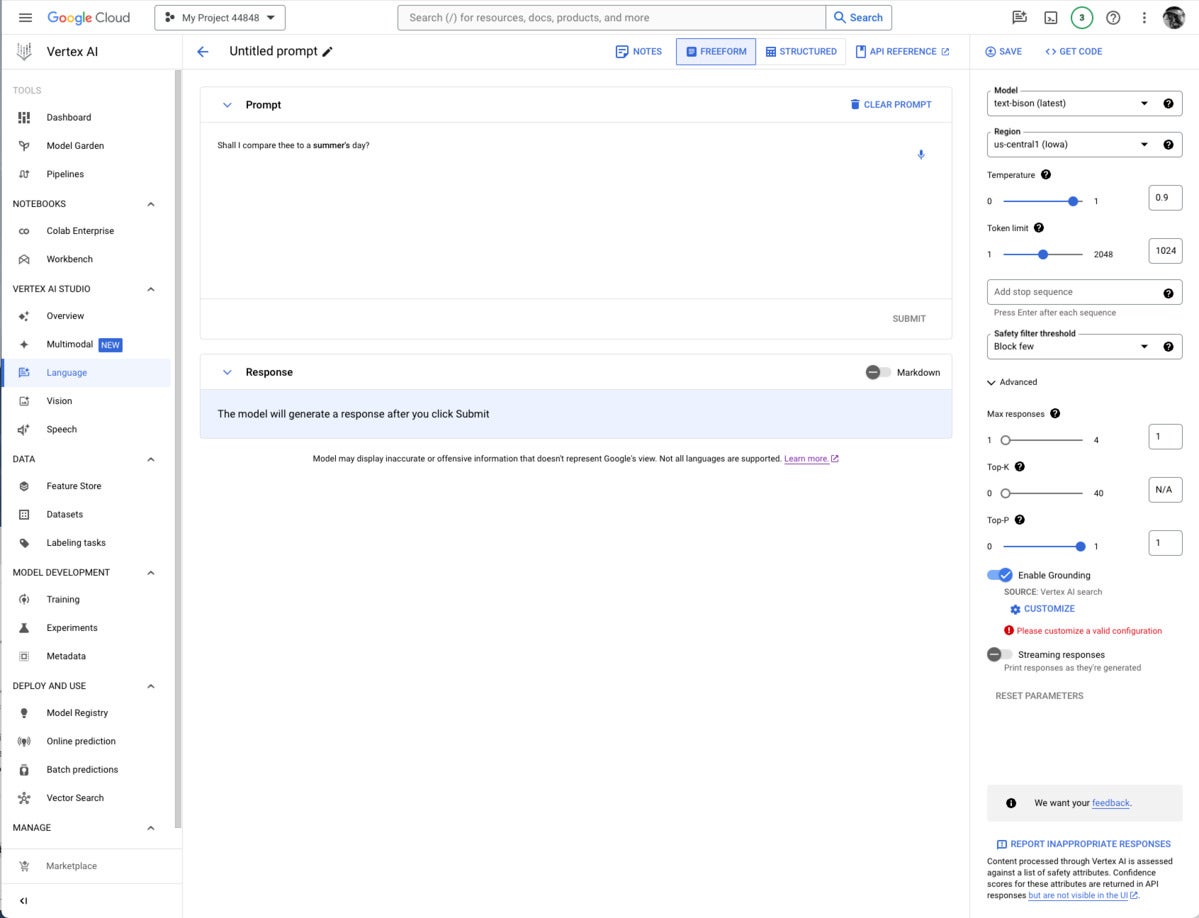Collapse the Notebooks sidebar group
The width and height of the screenshot is (1199, 918).
pos(151,204)
